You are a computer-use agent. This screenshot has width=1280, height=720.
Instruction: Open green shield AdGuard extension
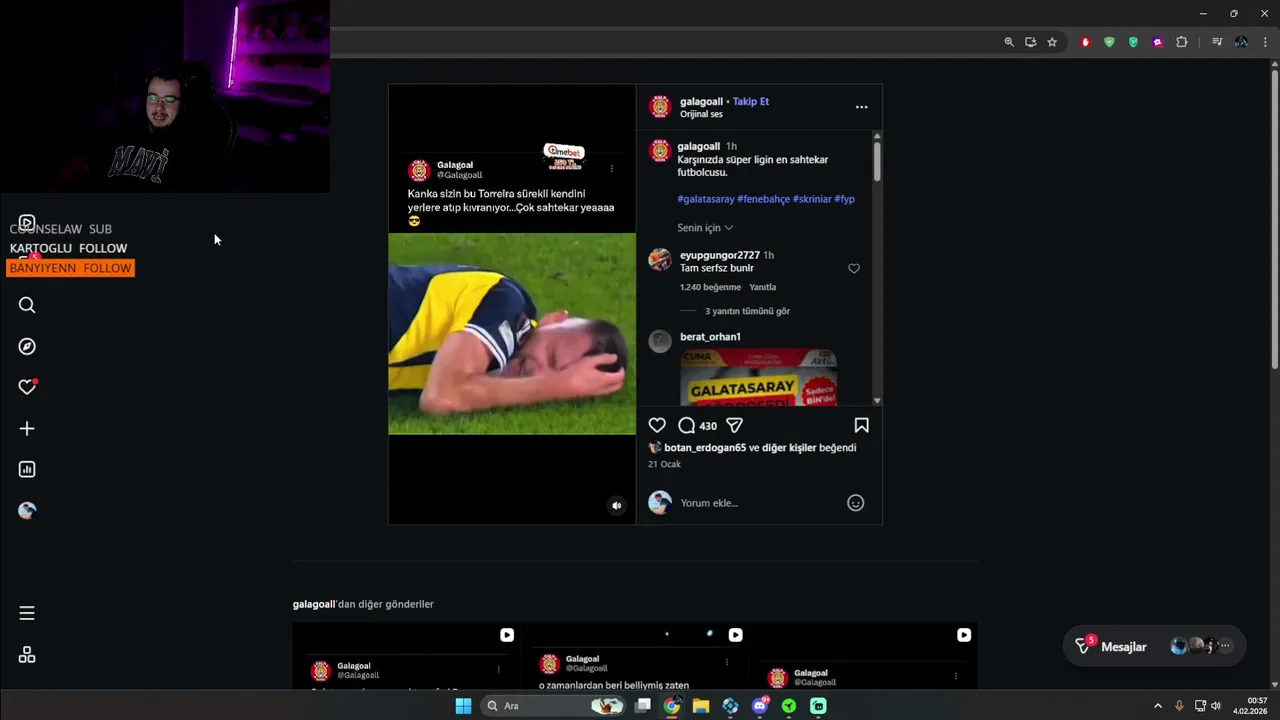point(1109,42)
